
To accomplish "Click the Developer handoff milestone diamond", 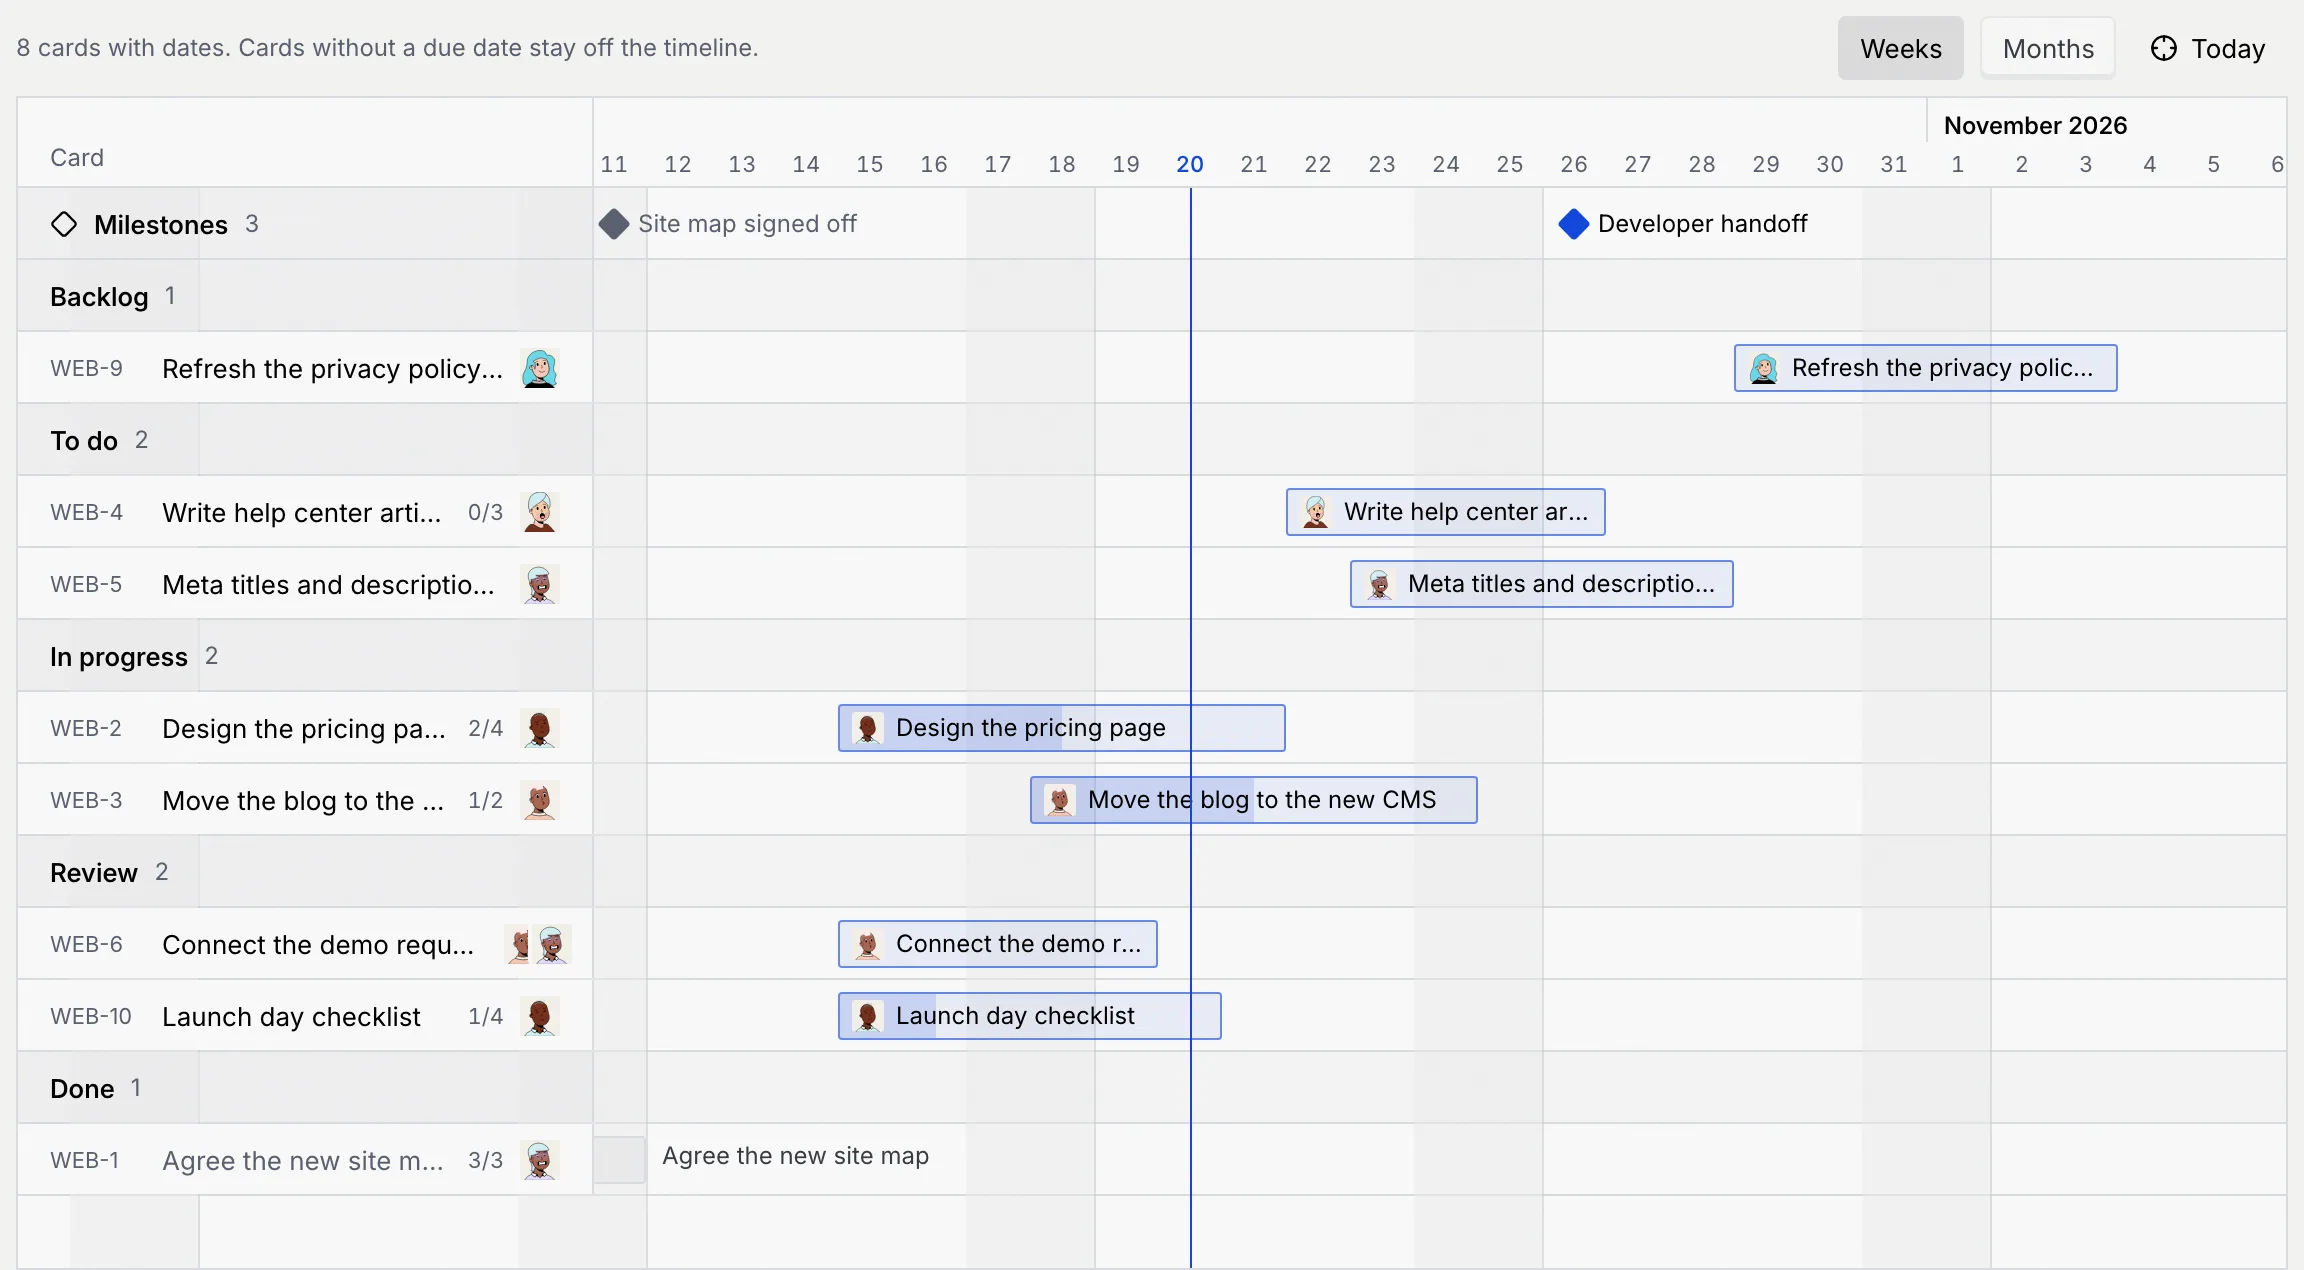I will [x=1574, y=224].
